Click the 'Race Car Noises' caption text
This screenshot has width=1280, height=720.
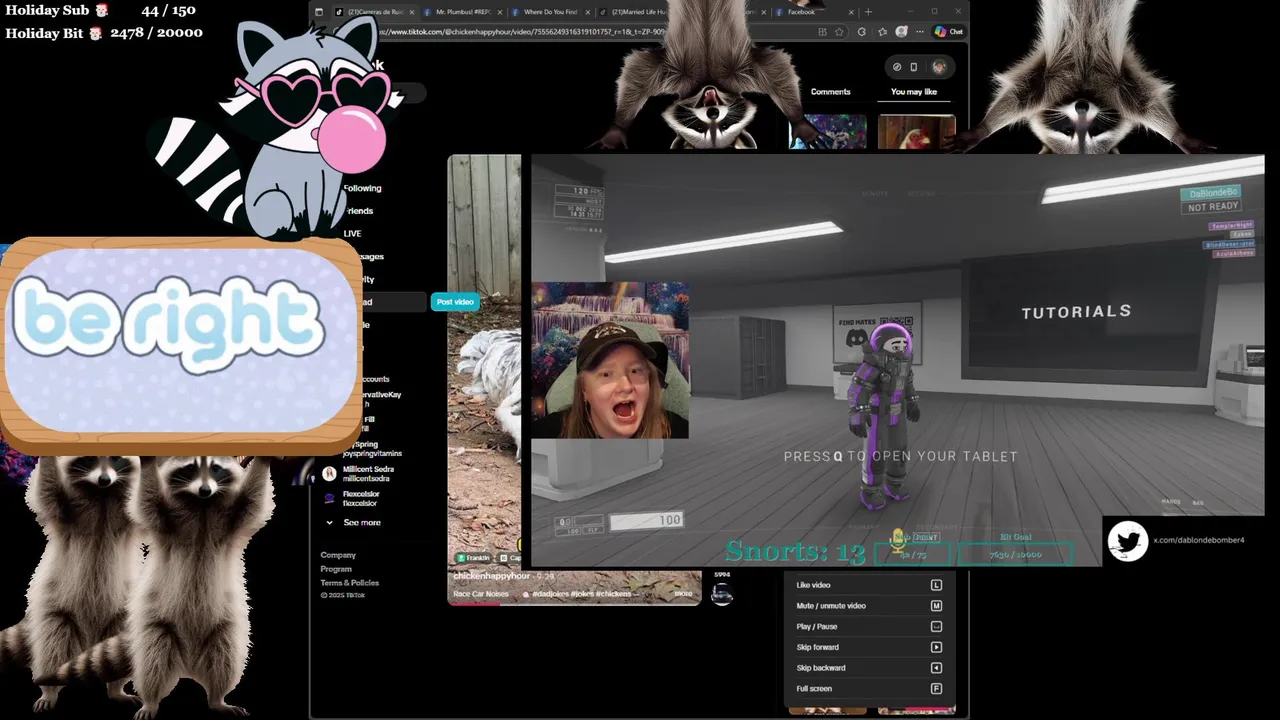click(481, 594)
